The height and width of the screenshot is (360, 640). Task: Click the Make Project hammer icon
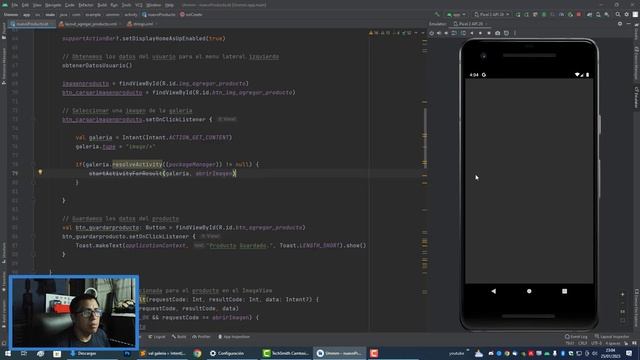pyautogui.click(x=437, y=14)
